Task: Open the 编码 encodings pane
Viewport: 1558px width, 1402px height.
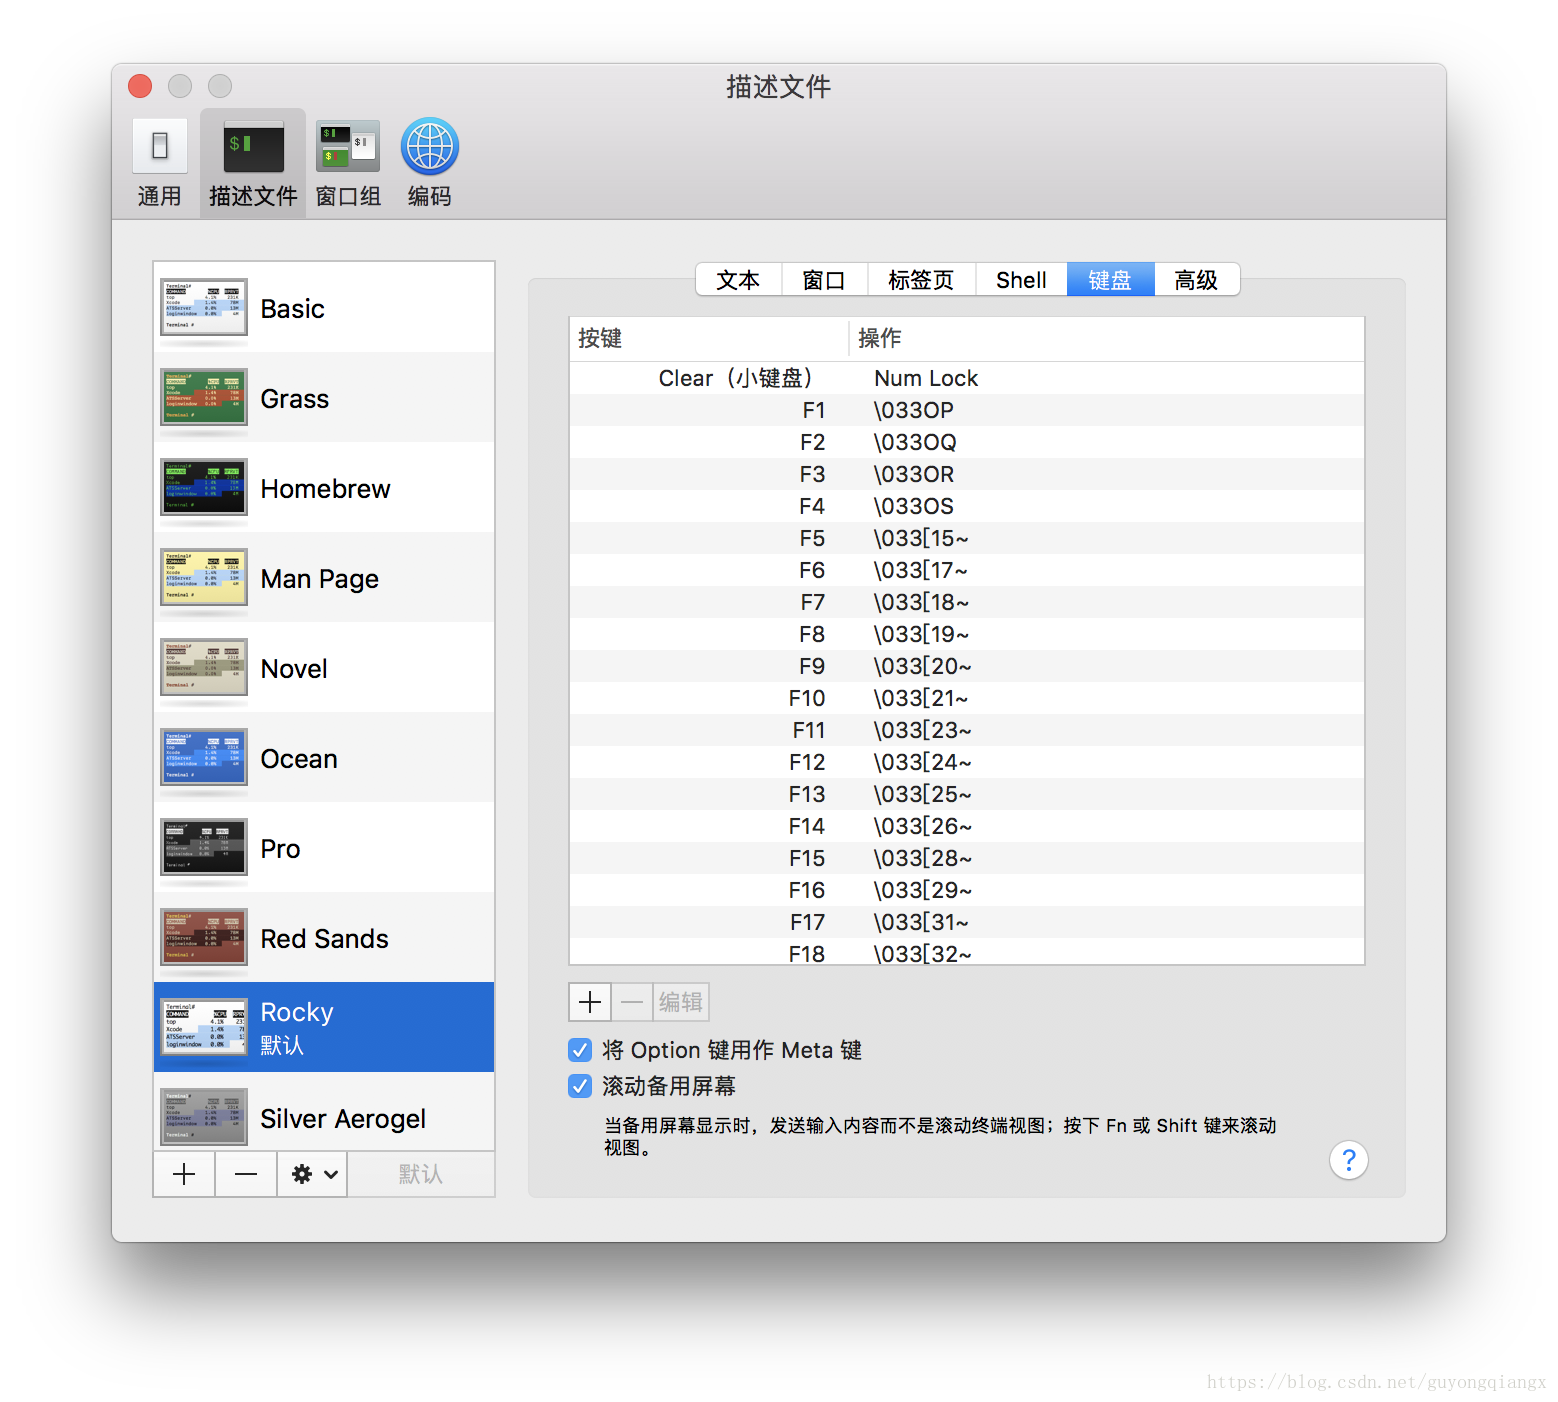Action: (x=430, y=163)
